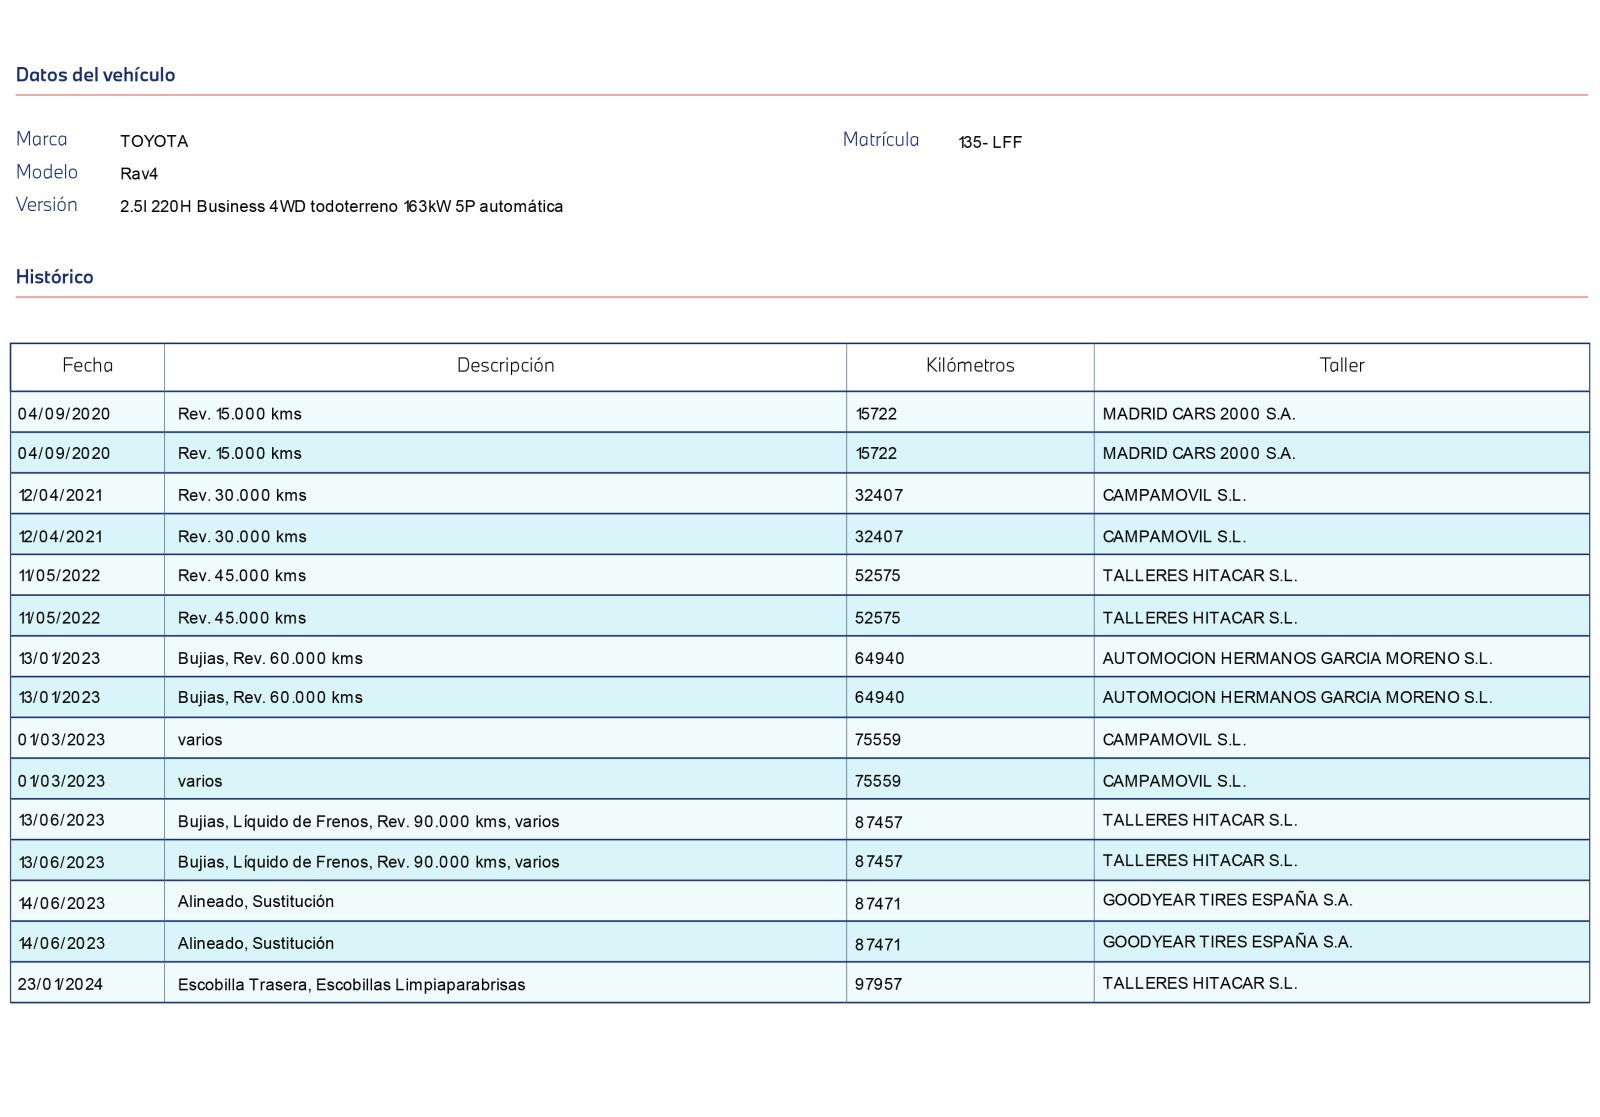Click the 'Matrícula' field label
This screenshot has width=1600, height=1117.
click(881, 140)
